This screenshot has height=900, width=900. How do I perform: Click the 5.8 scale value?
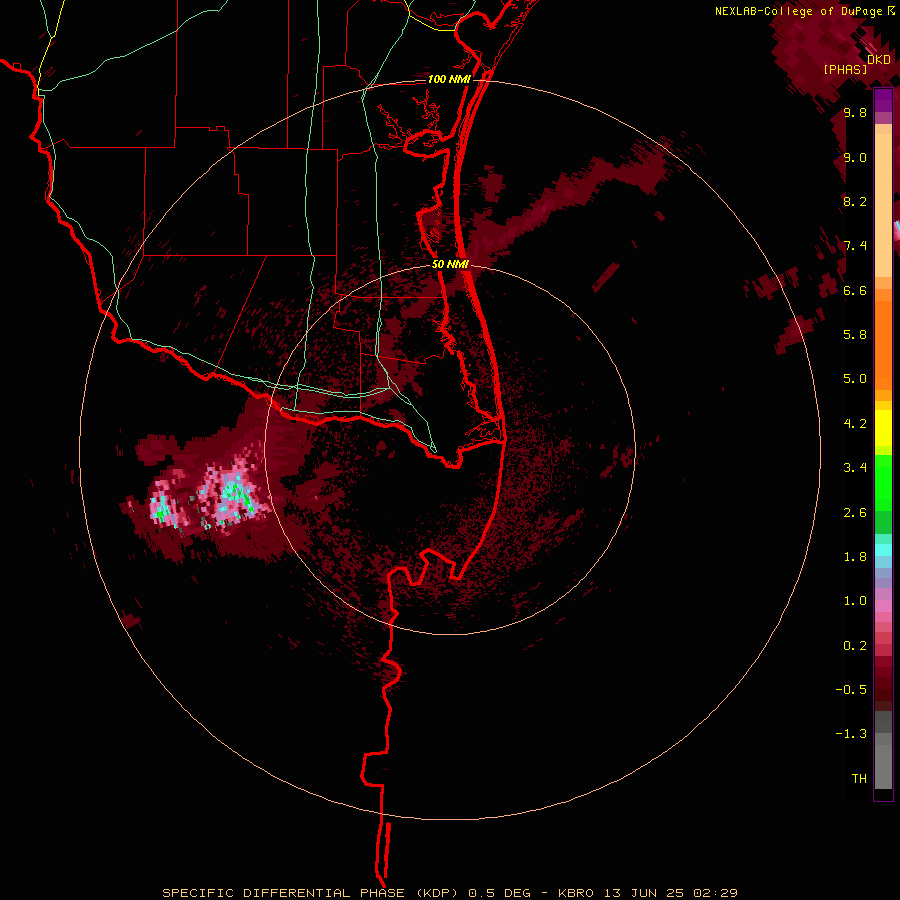pos(855,334)
